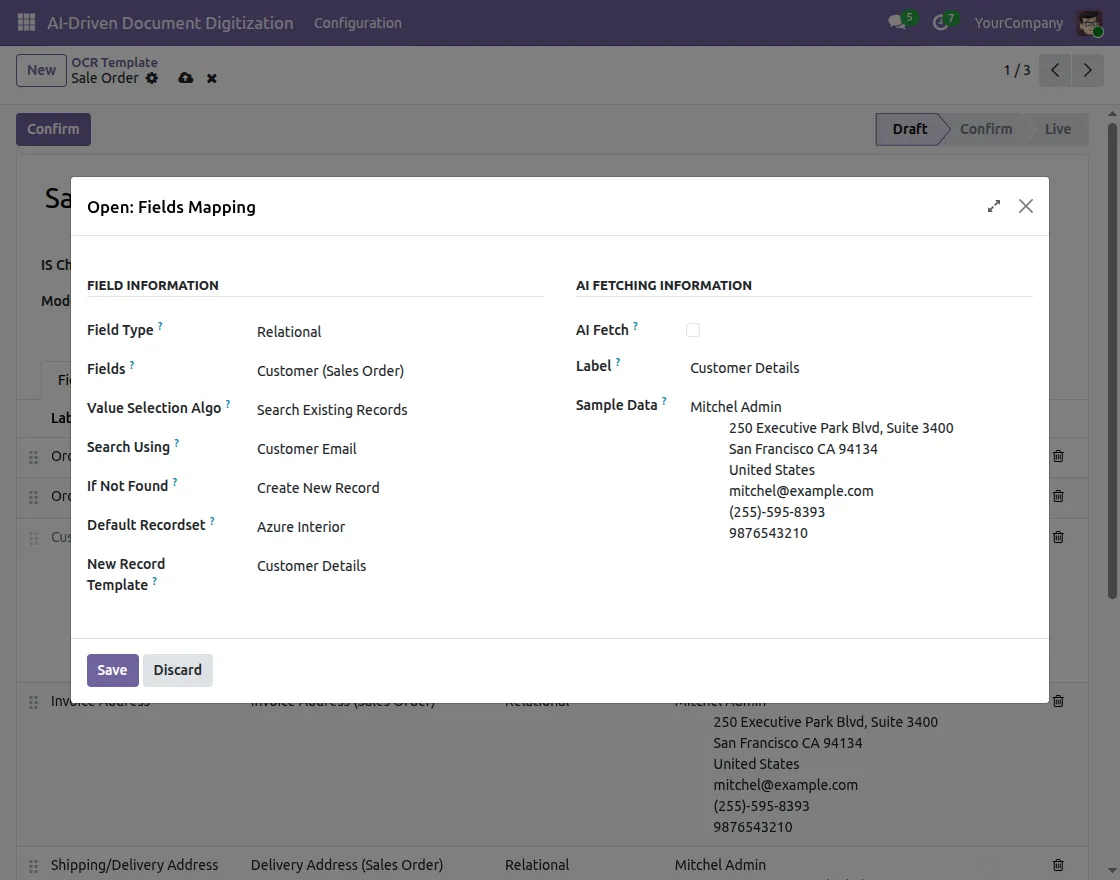
Task: Show help tooltip for If Not Found
Action: (x=174, y=482)
